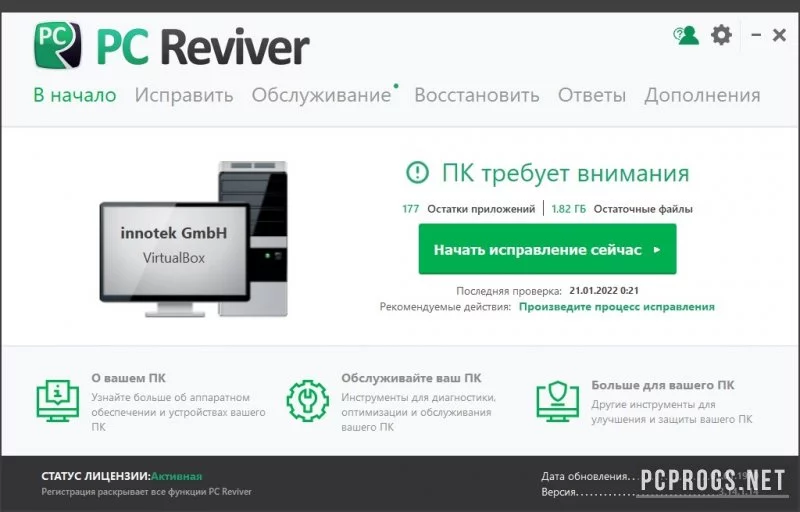This screenshot has height=512, width=800.
Task: Minimize the PC Reviver window
Action: click(x=756, y=35)
